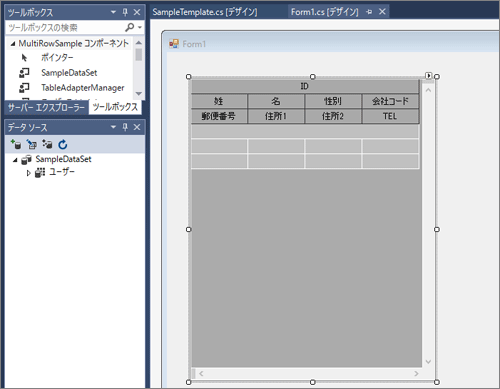Viewport: 500px width, 389px height.
Task: Collapse the SampleDataSet tree node
Action: point(15,160)
